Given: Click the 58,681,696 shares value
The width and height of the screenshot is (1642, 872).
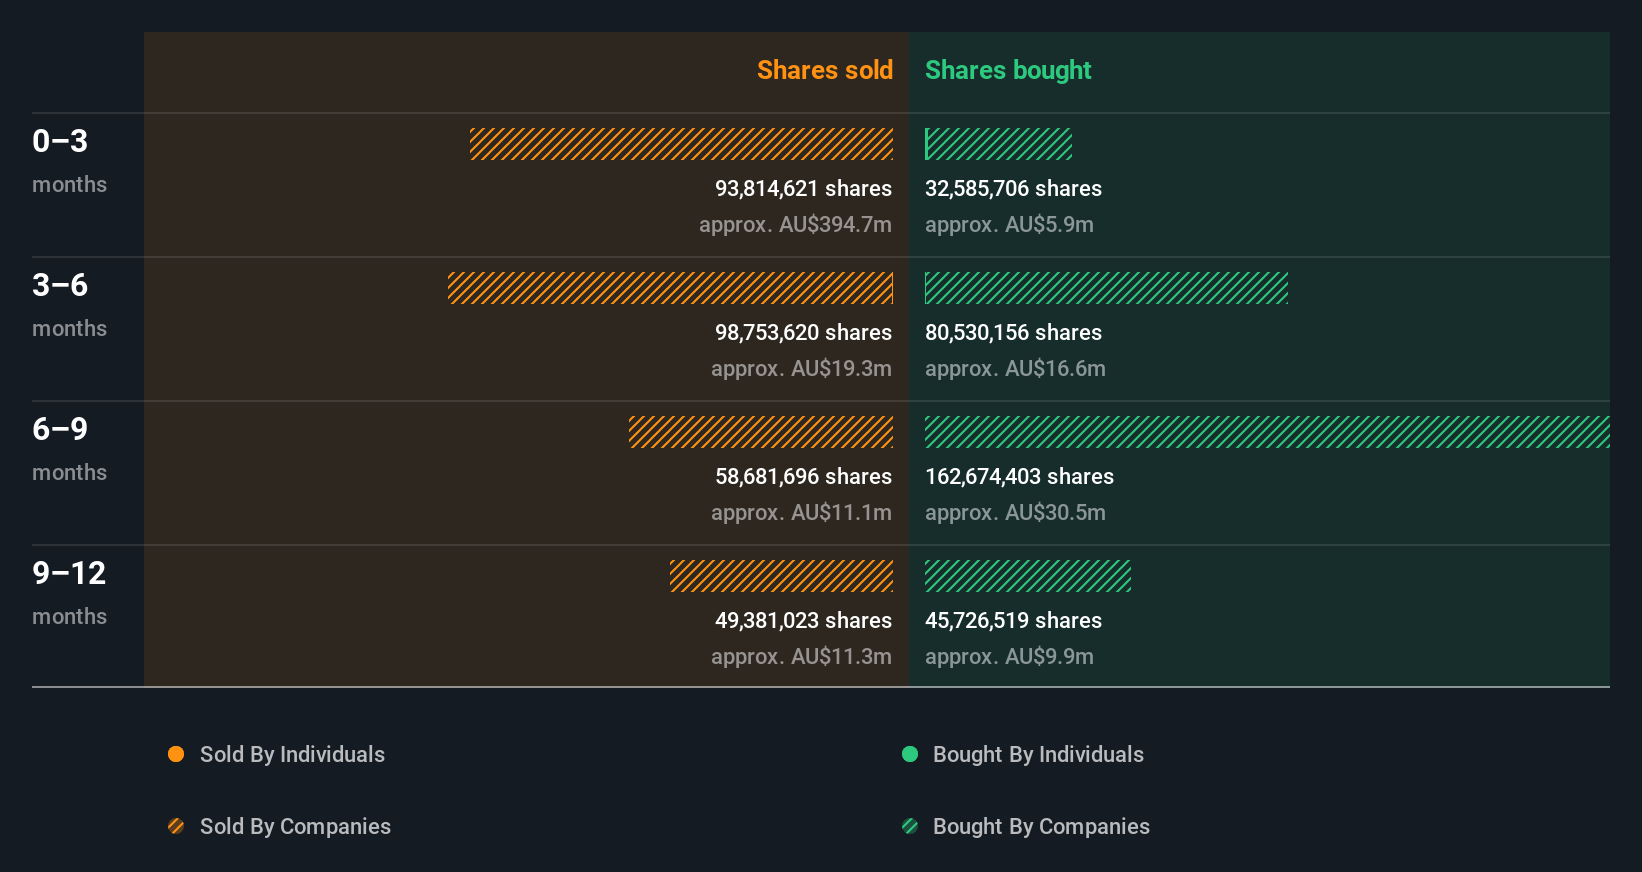Looking at the screenshot, I should (x=803, y=476).
